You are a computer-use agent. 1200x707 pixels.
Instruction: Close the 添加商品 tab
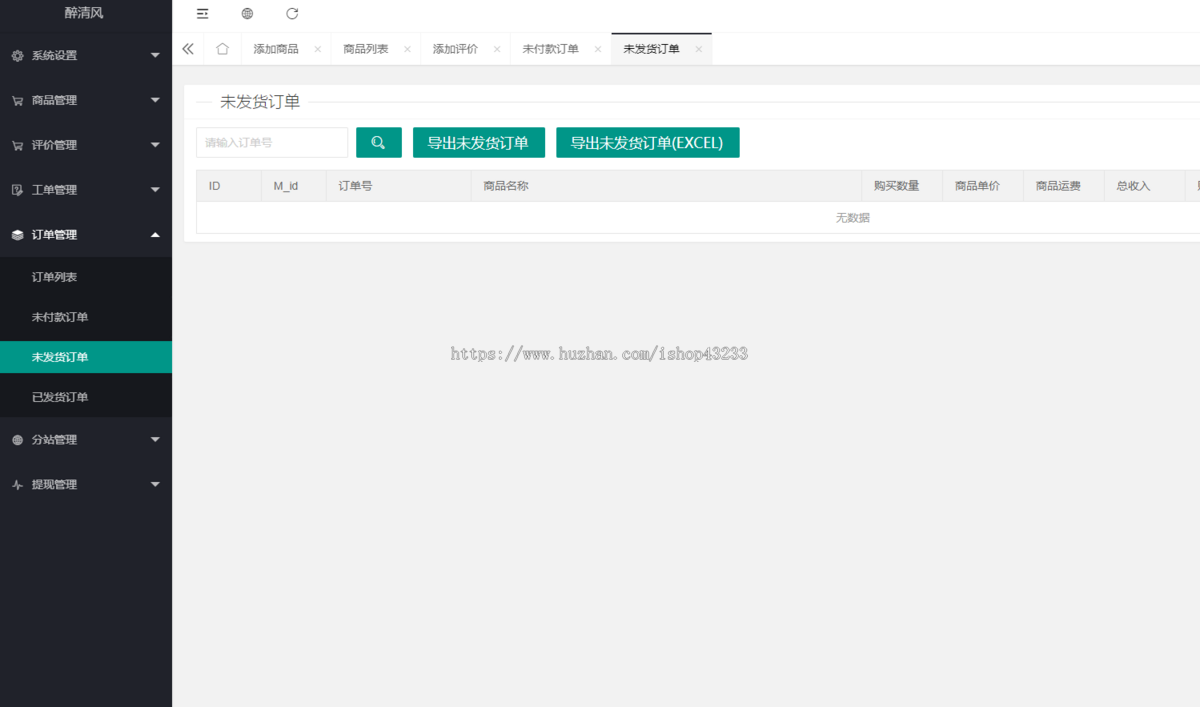click(x=317, y=49)
